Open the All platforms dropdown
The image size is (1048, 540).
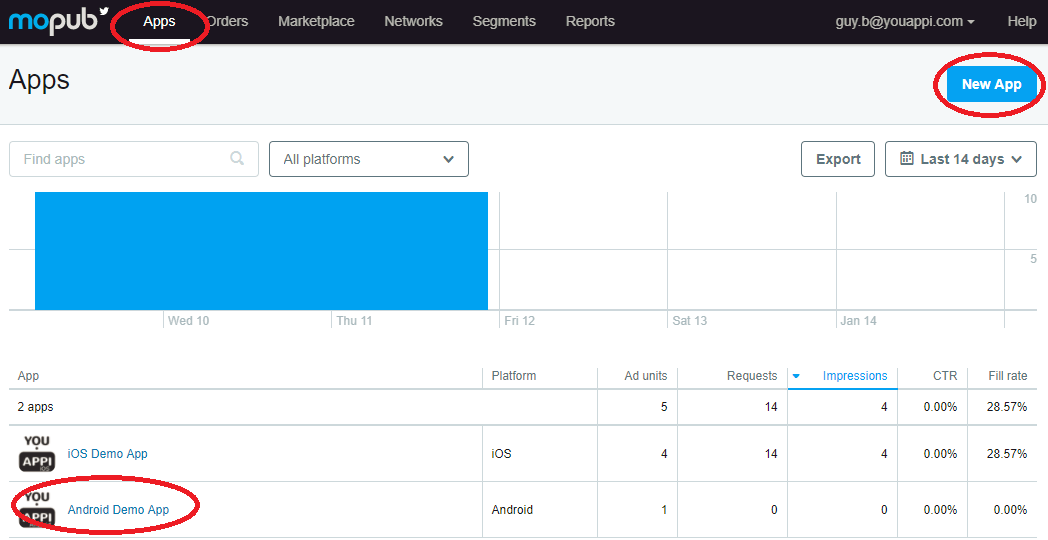tap(368, 159)
